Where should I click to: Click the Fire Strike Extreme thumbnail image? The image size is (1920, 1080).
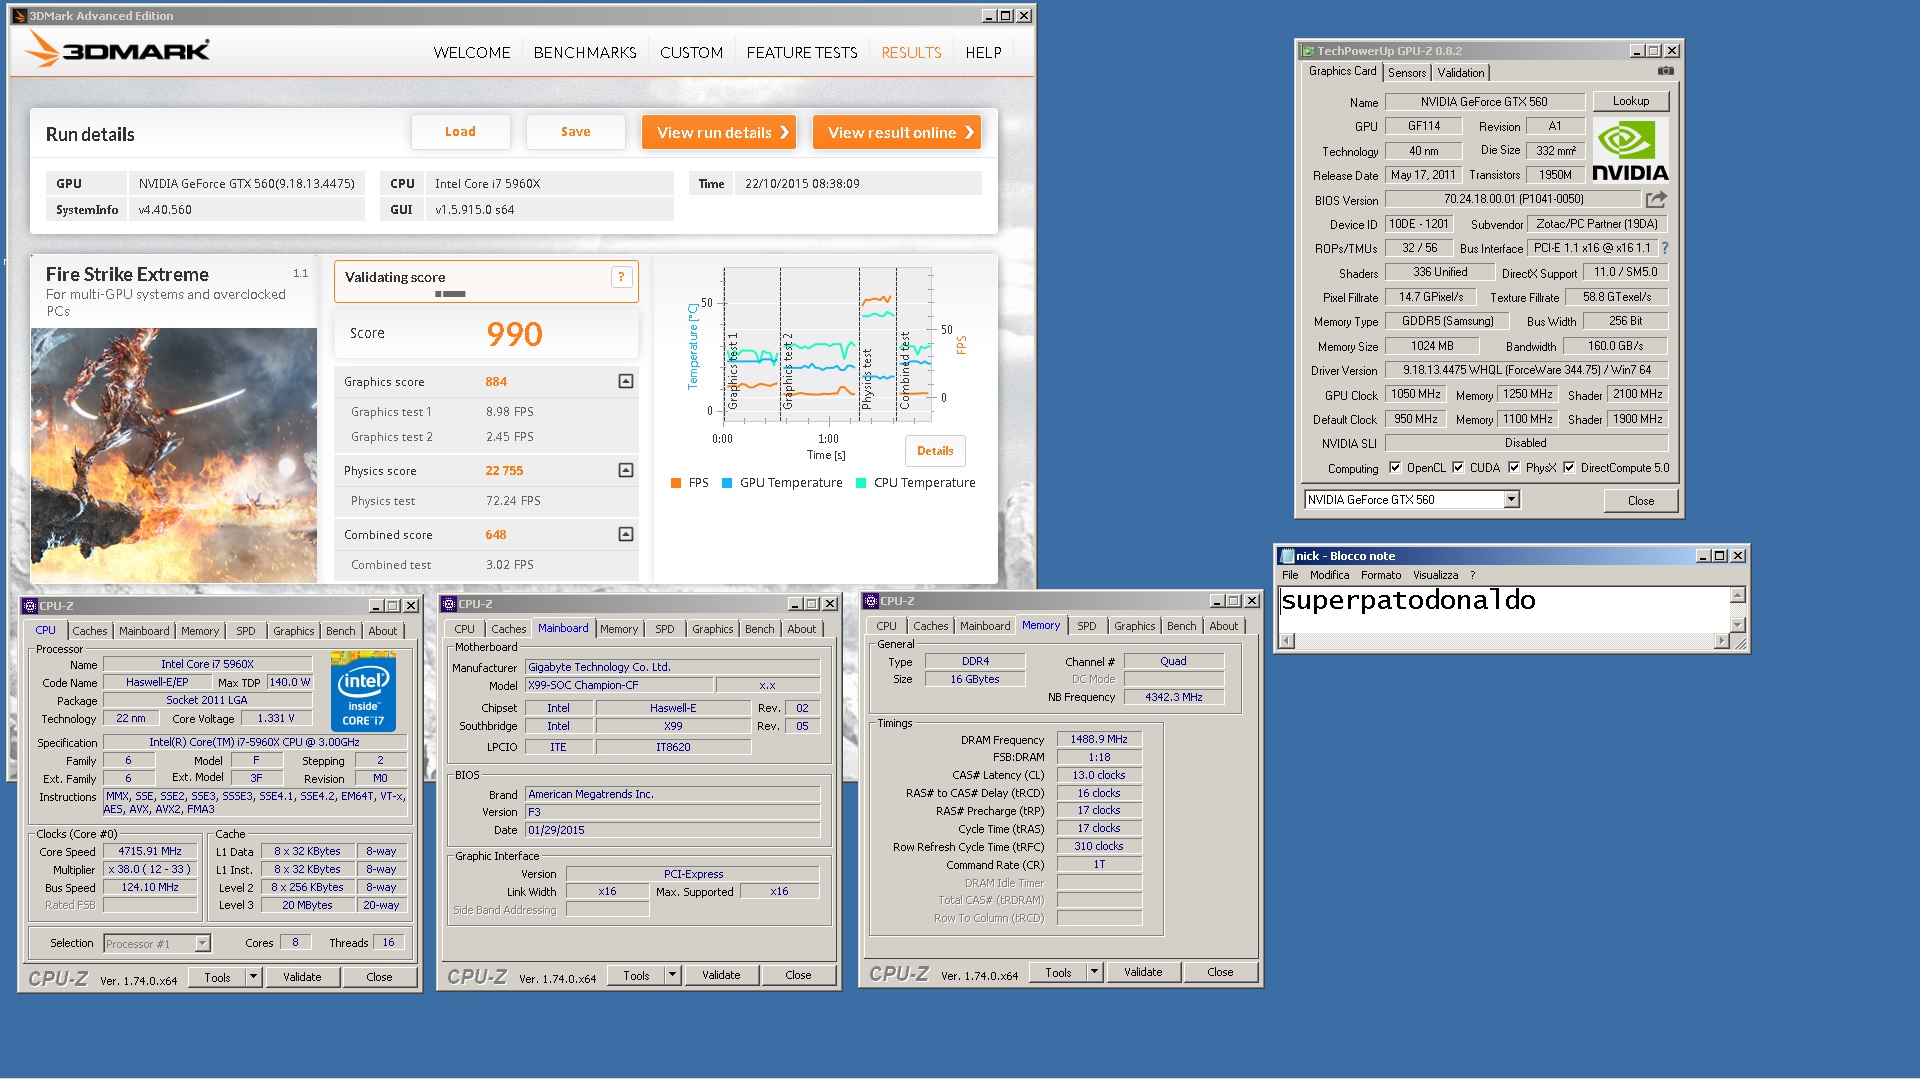(174, 455)
